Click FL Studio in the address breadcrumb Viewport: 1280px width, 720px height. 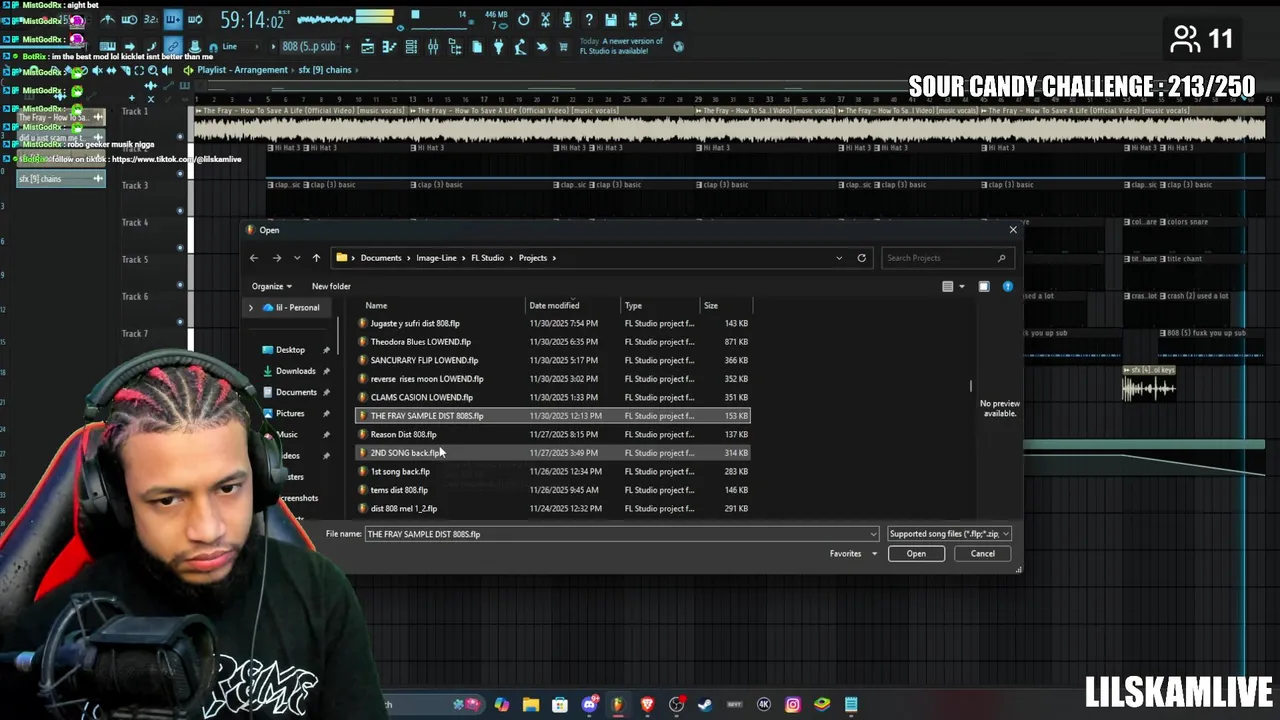(488, 258)
